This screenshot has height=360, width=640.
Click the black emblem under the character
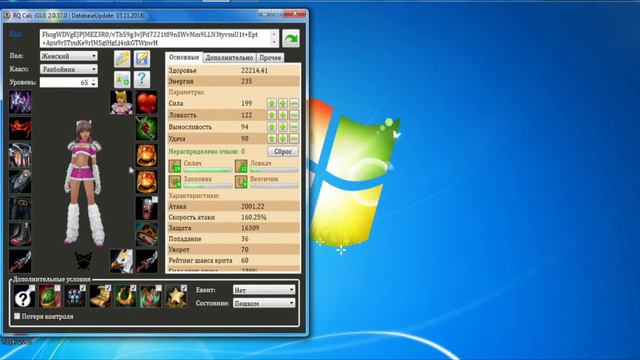(83, 261)
